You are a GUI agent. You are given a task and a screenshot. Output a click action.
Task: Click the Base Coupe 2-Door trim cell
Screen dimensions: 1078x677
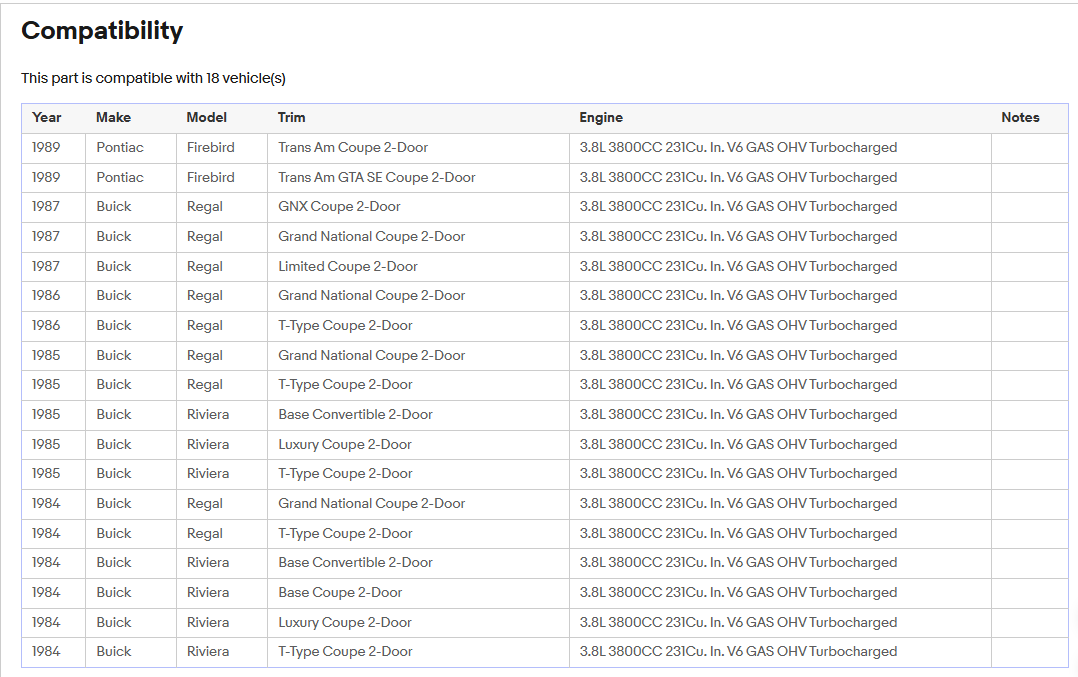coord(340,593)
